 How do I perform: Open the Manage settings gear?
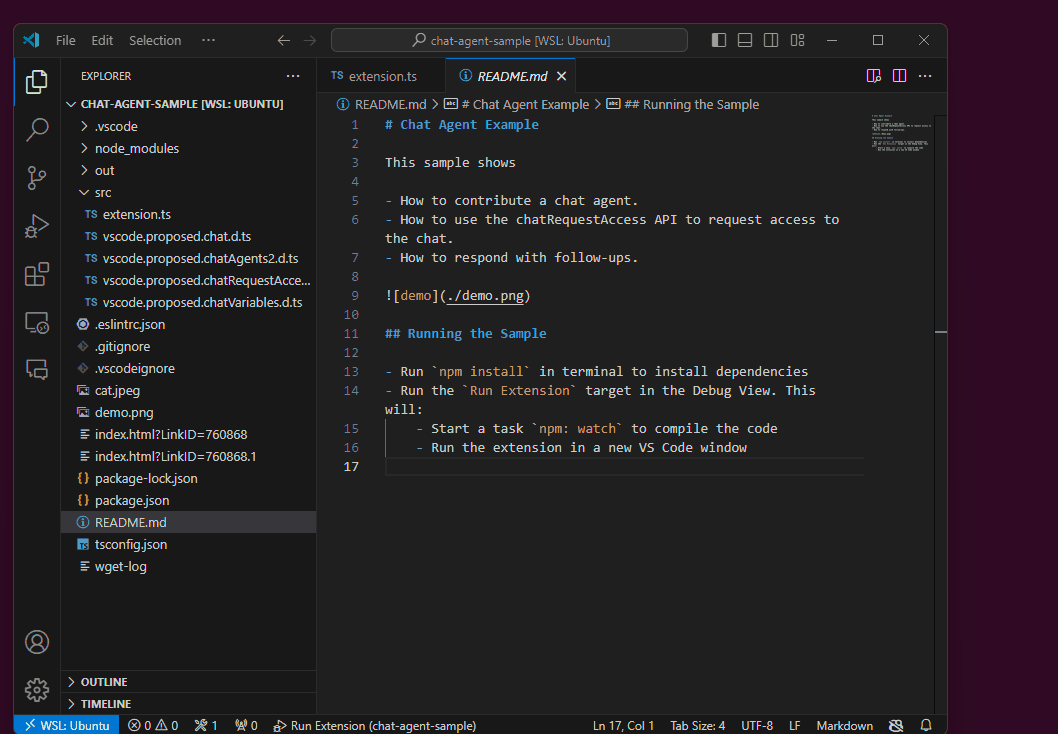(x=37, y=690)
